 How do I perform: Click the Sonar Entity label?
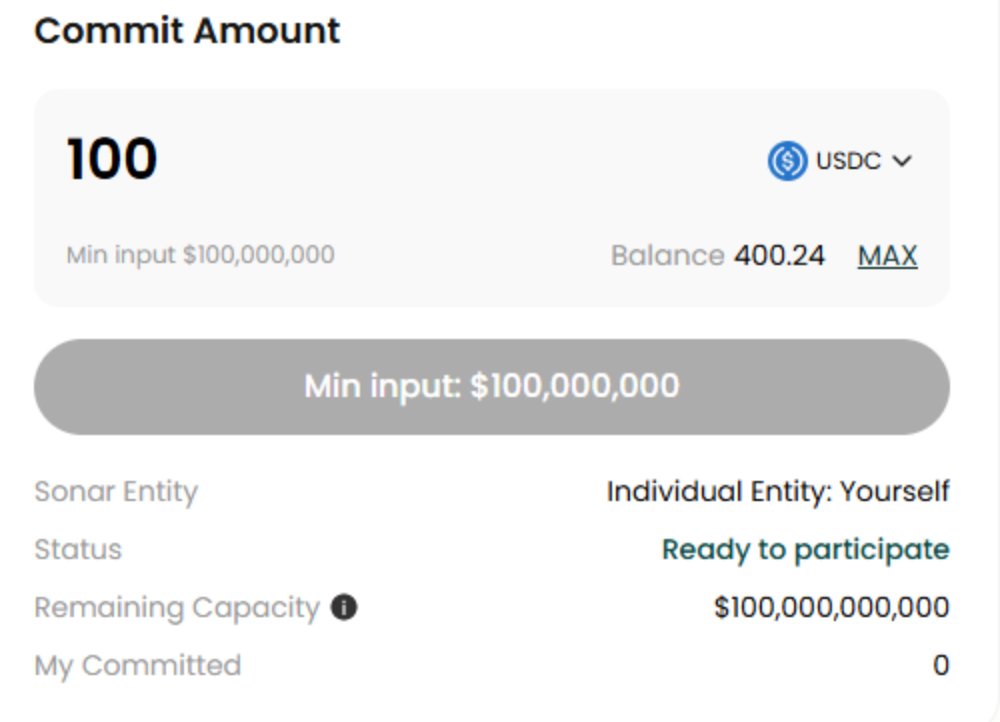coord(116,492)
